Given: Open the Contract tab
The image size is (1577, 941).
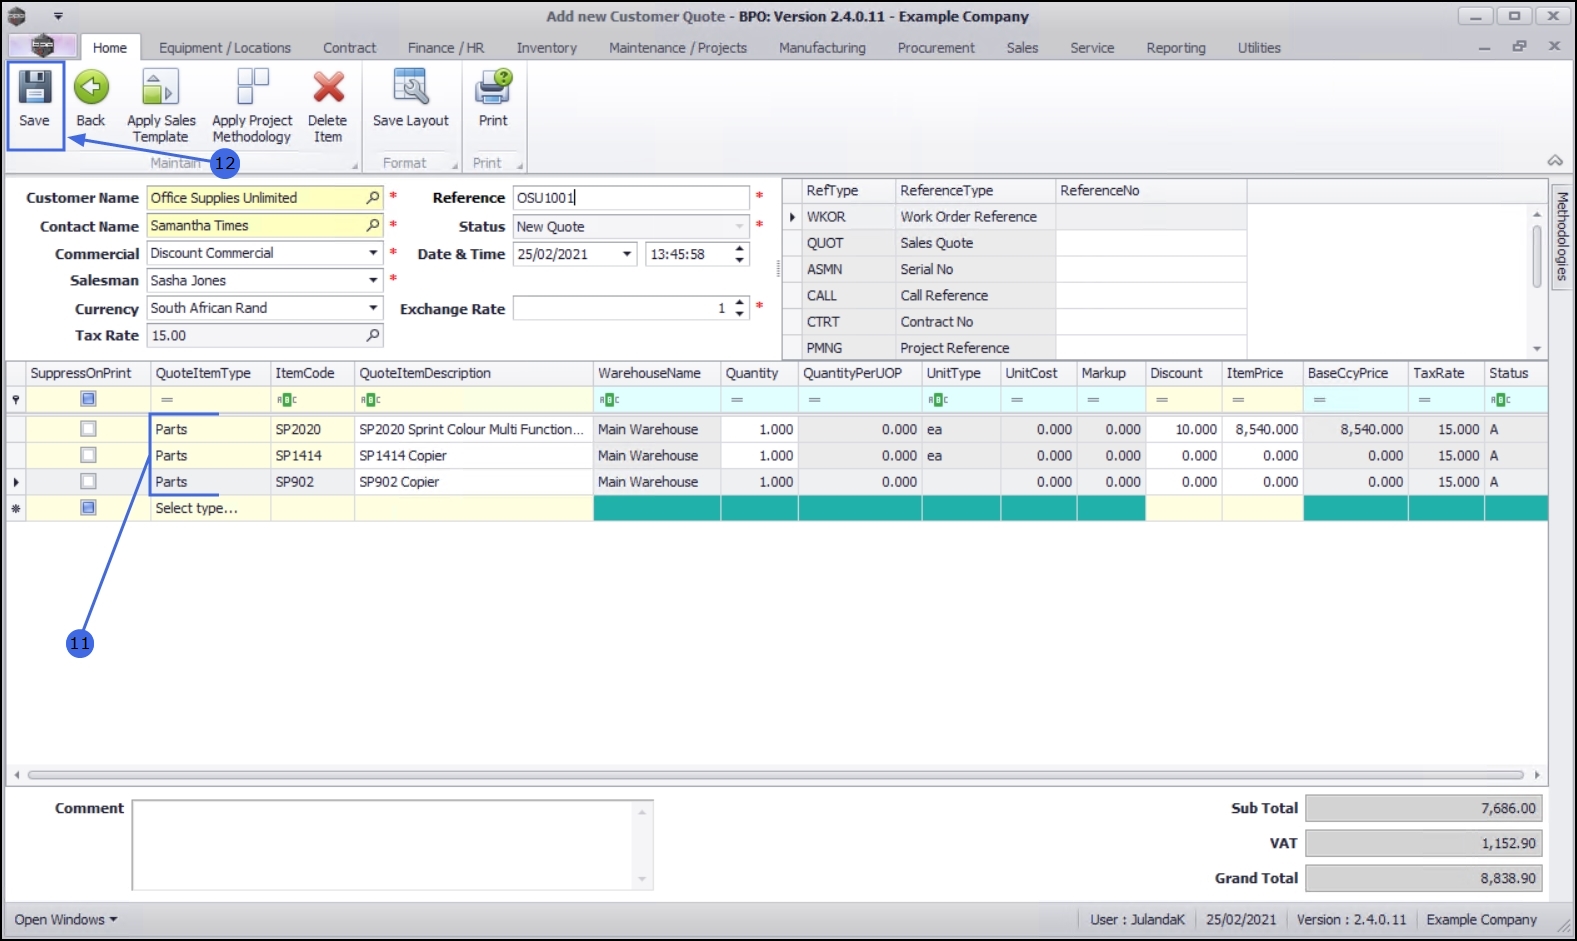Looking at the screenshot, I should coord(349,48).
